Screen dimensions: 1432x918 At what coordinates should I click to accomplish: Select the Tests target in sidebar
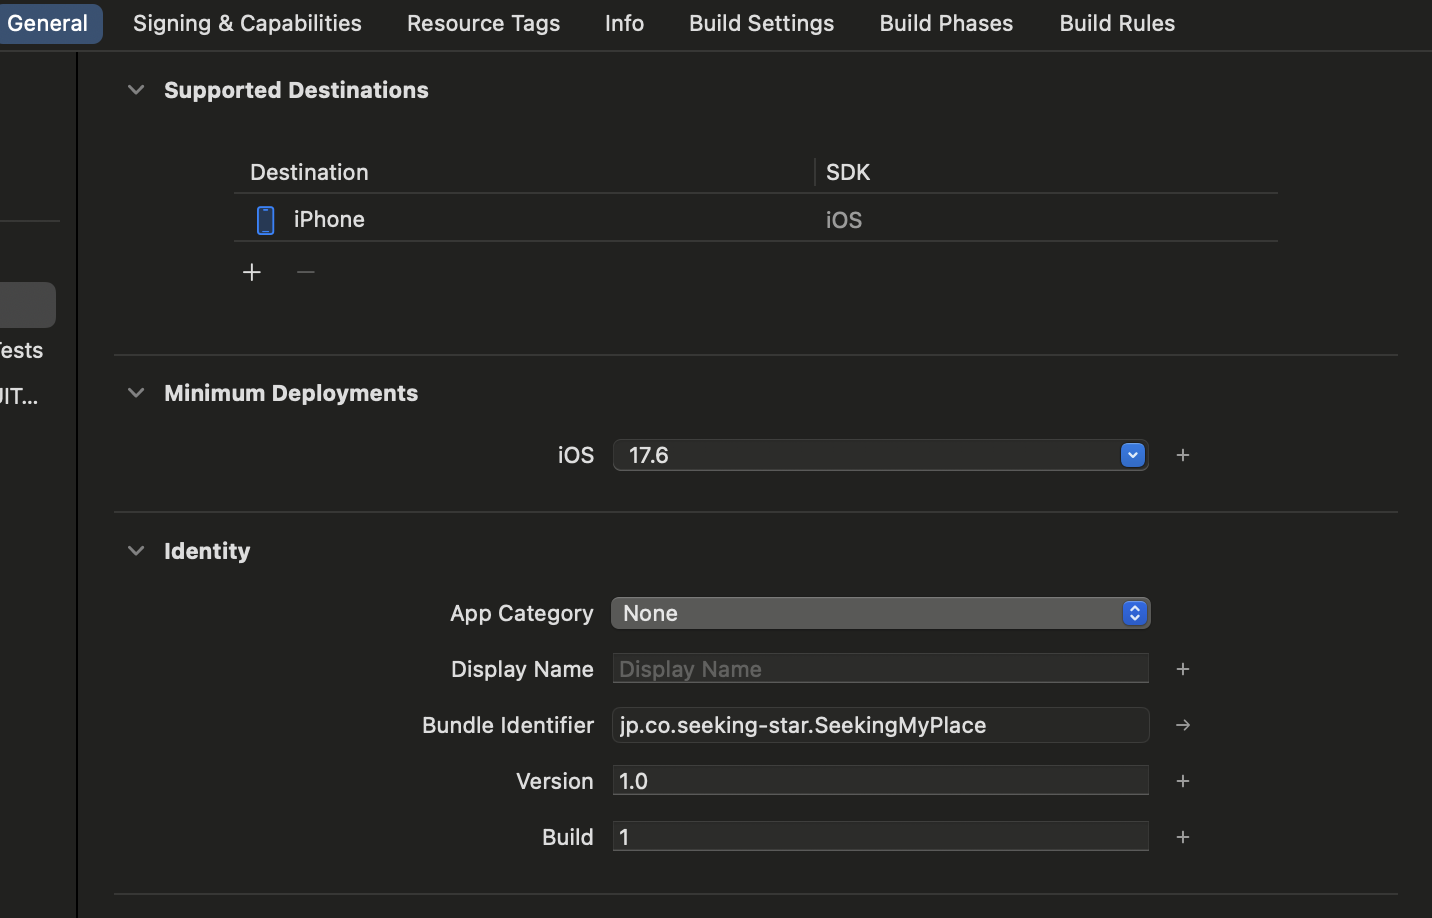[21, 351]
